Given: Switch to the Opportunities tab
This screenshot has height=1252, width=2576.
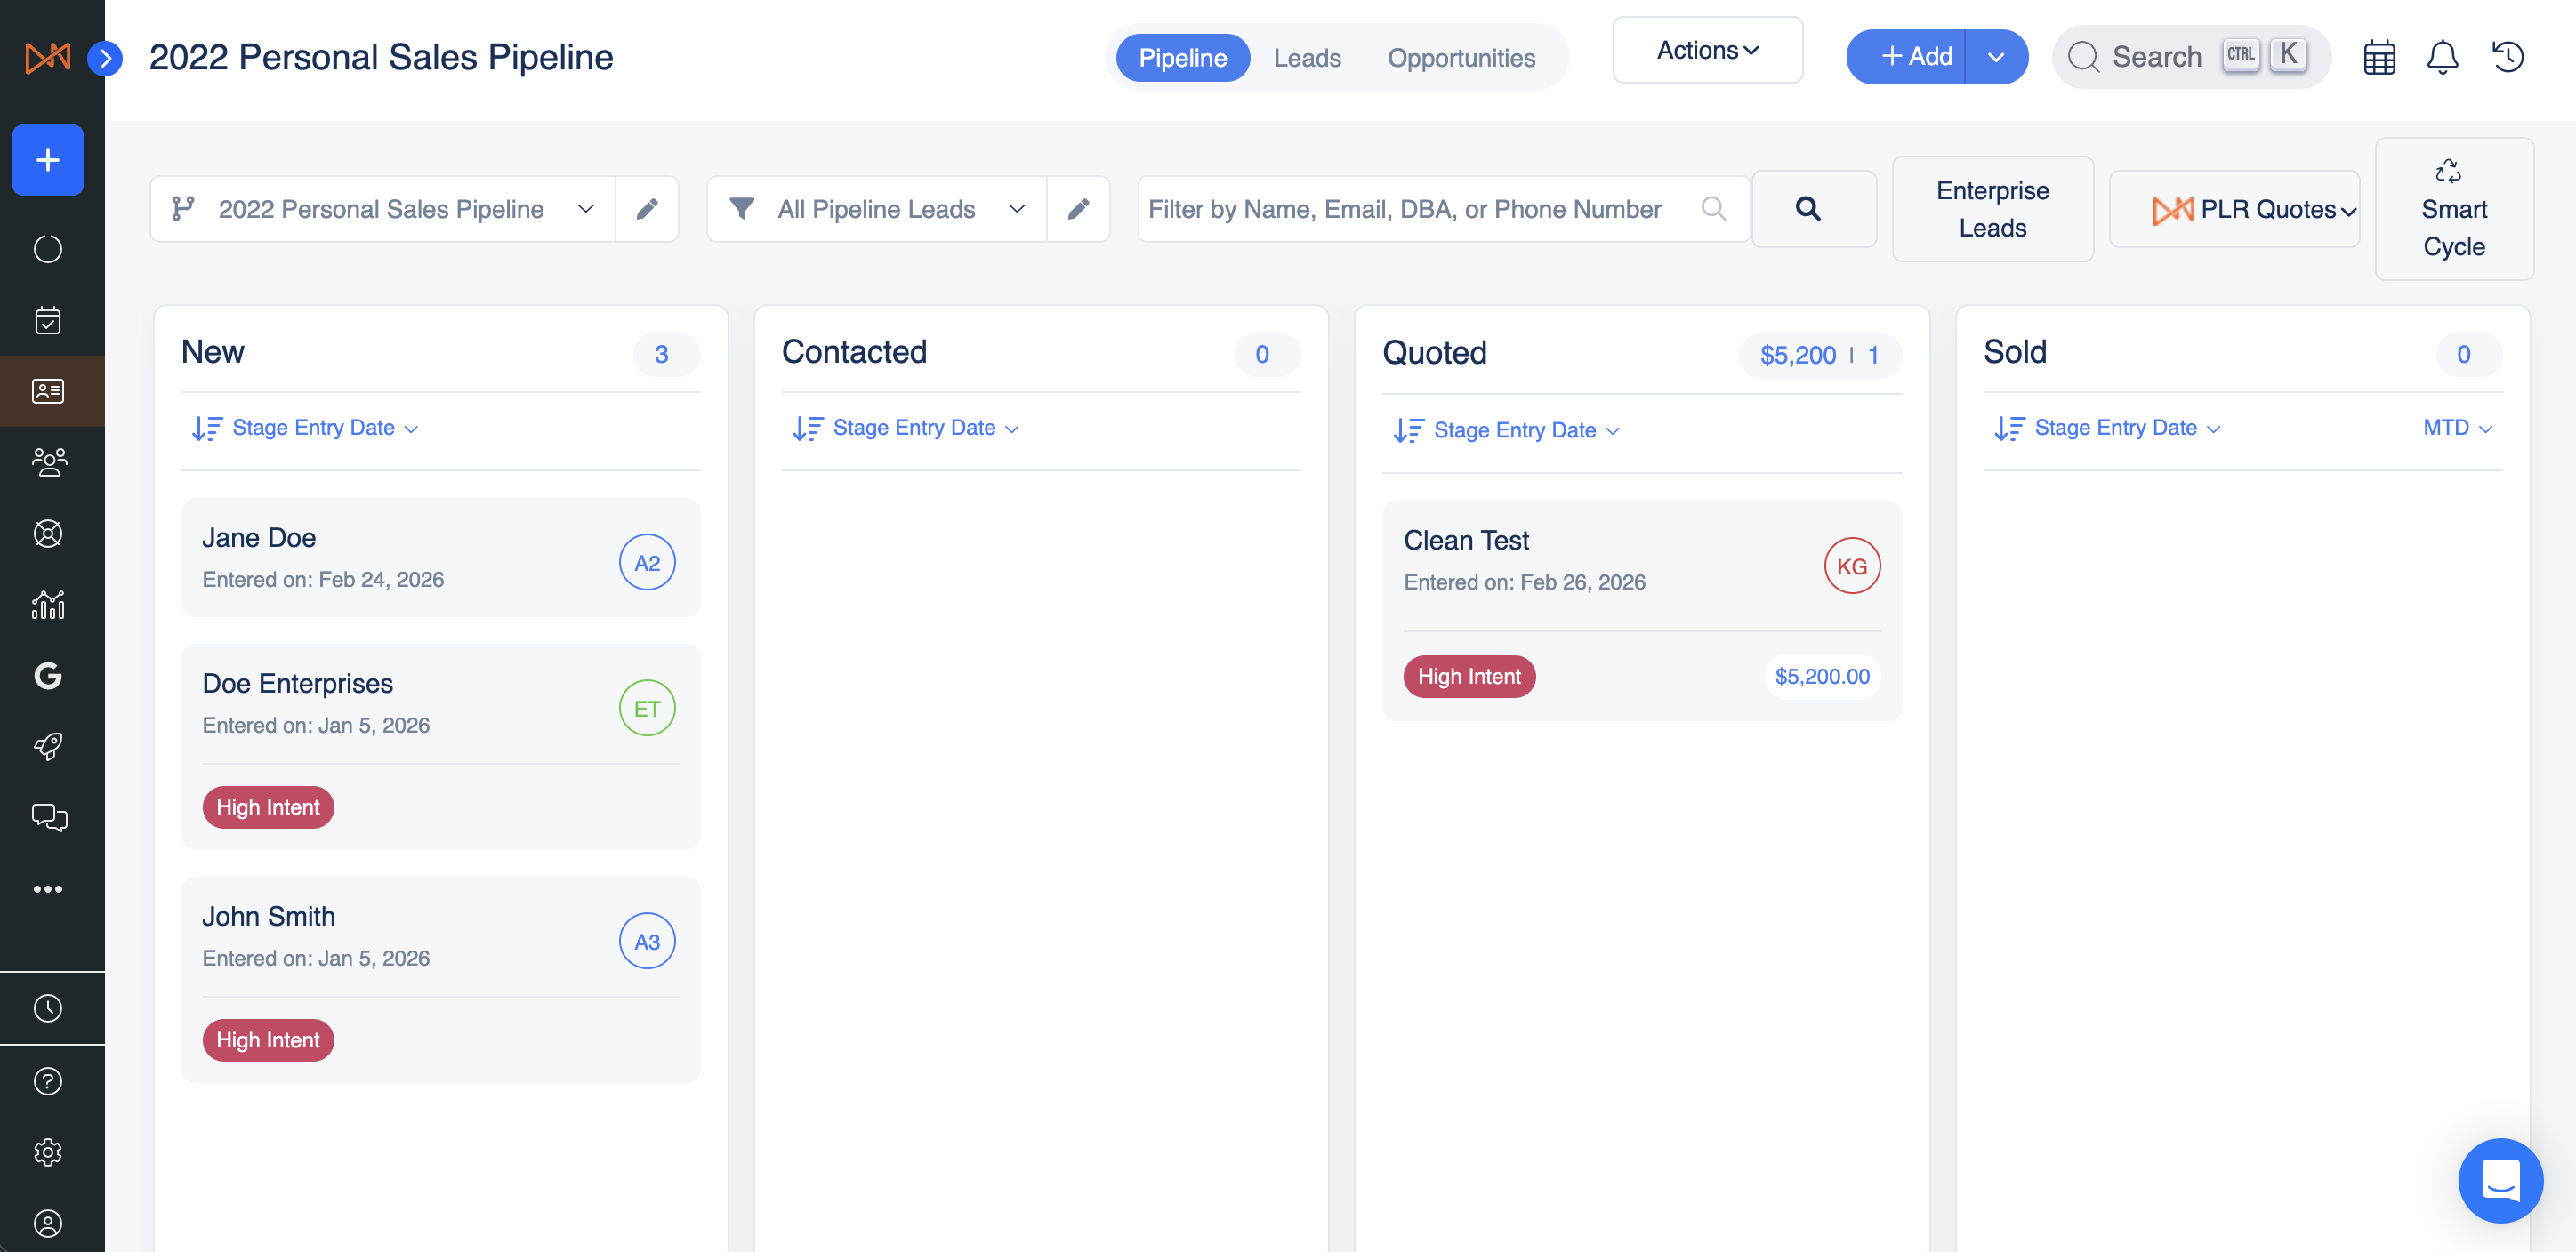Looking at the screenshot, I should [1460, 58].
